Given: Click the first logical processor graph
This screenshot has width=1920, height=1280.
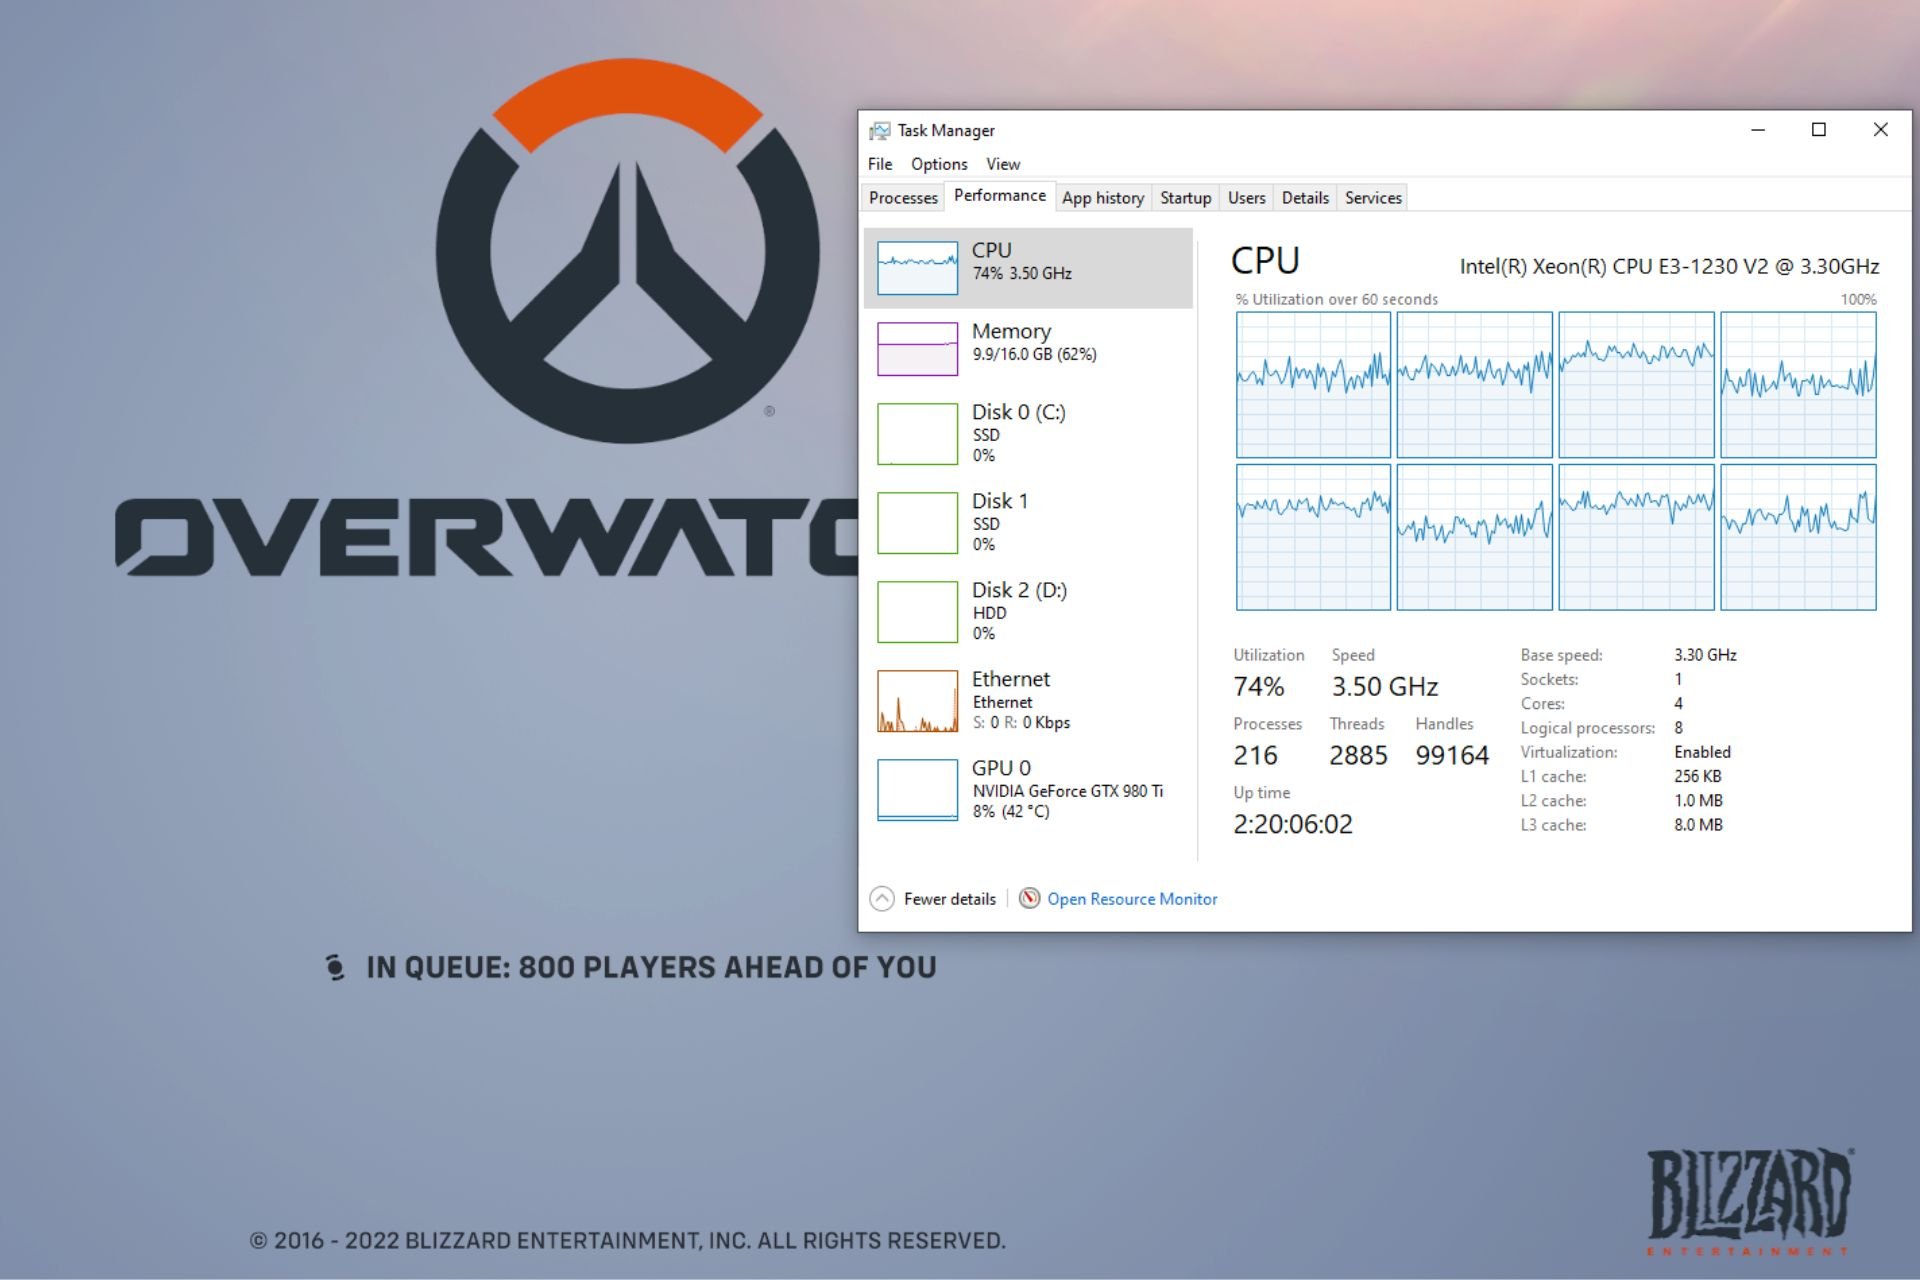Looking at the screenshot, I should click(x=1313, y=385).
